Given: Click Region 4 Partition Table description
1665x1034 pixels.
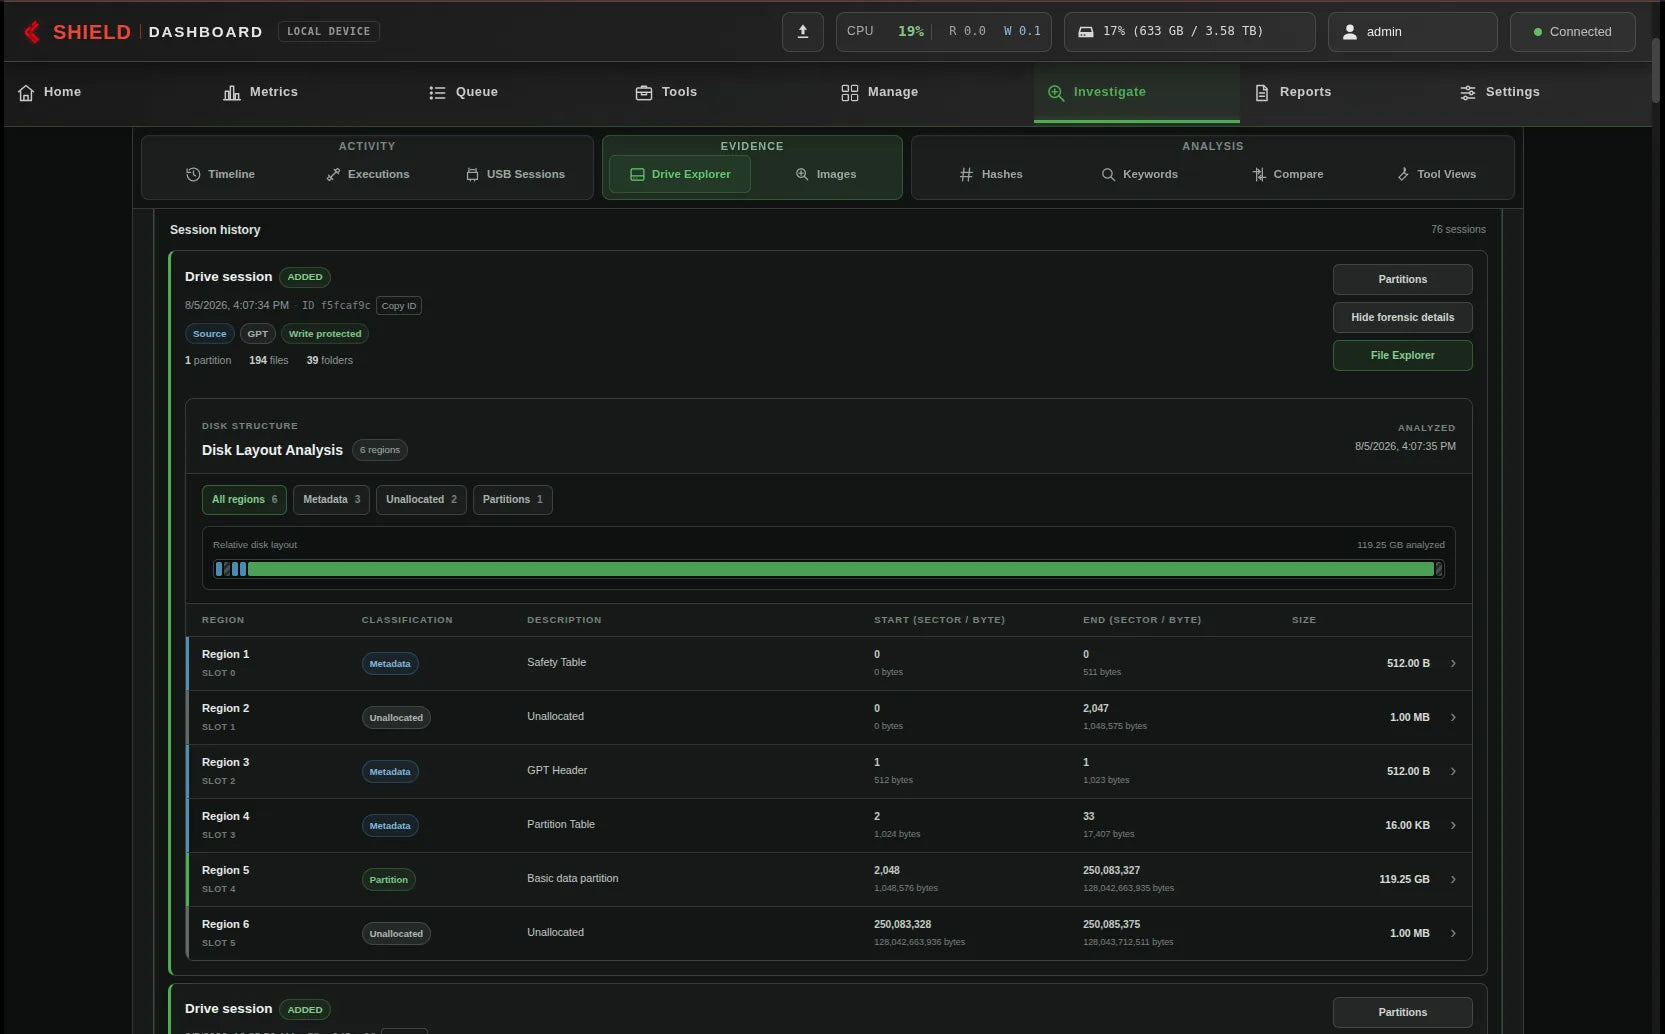Looking at the screenshot, I should coord(561,825).
